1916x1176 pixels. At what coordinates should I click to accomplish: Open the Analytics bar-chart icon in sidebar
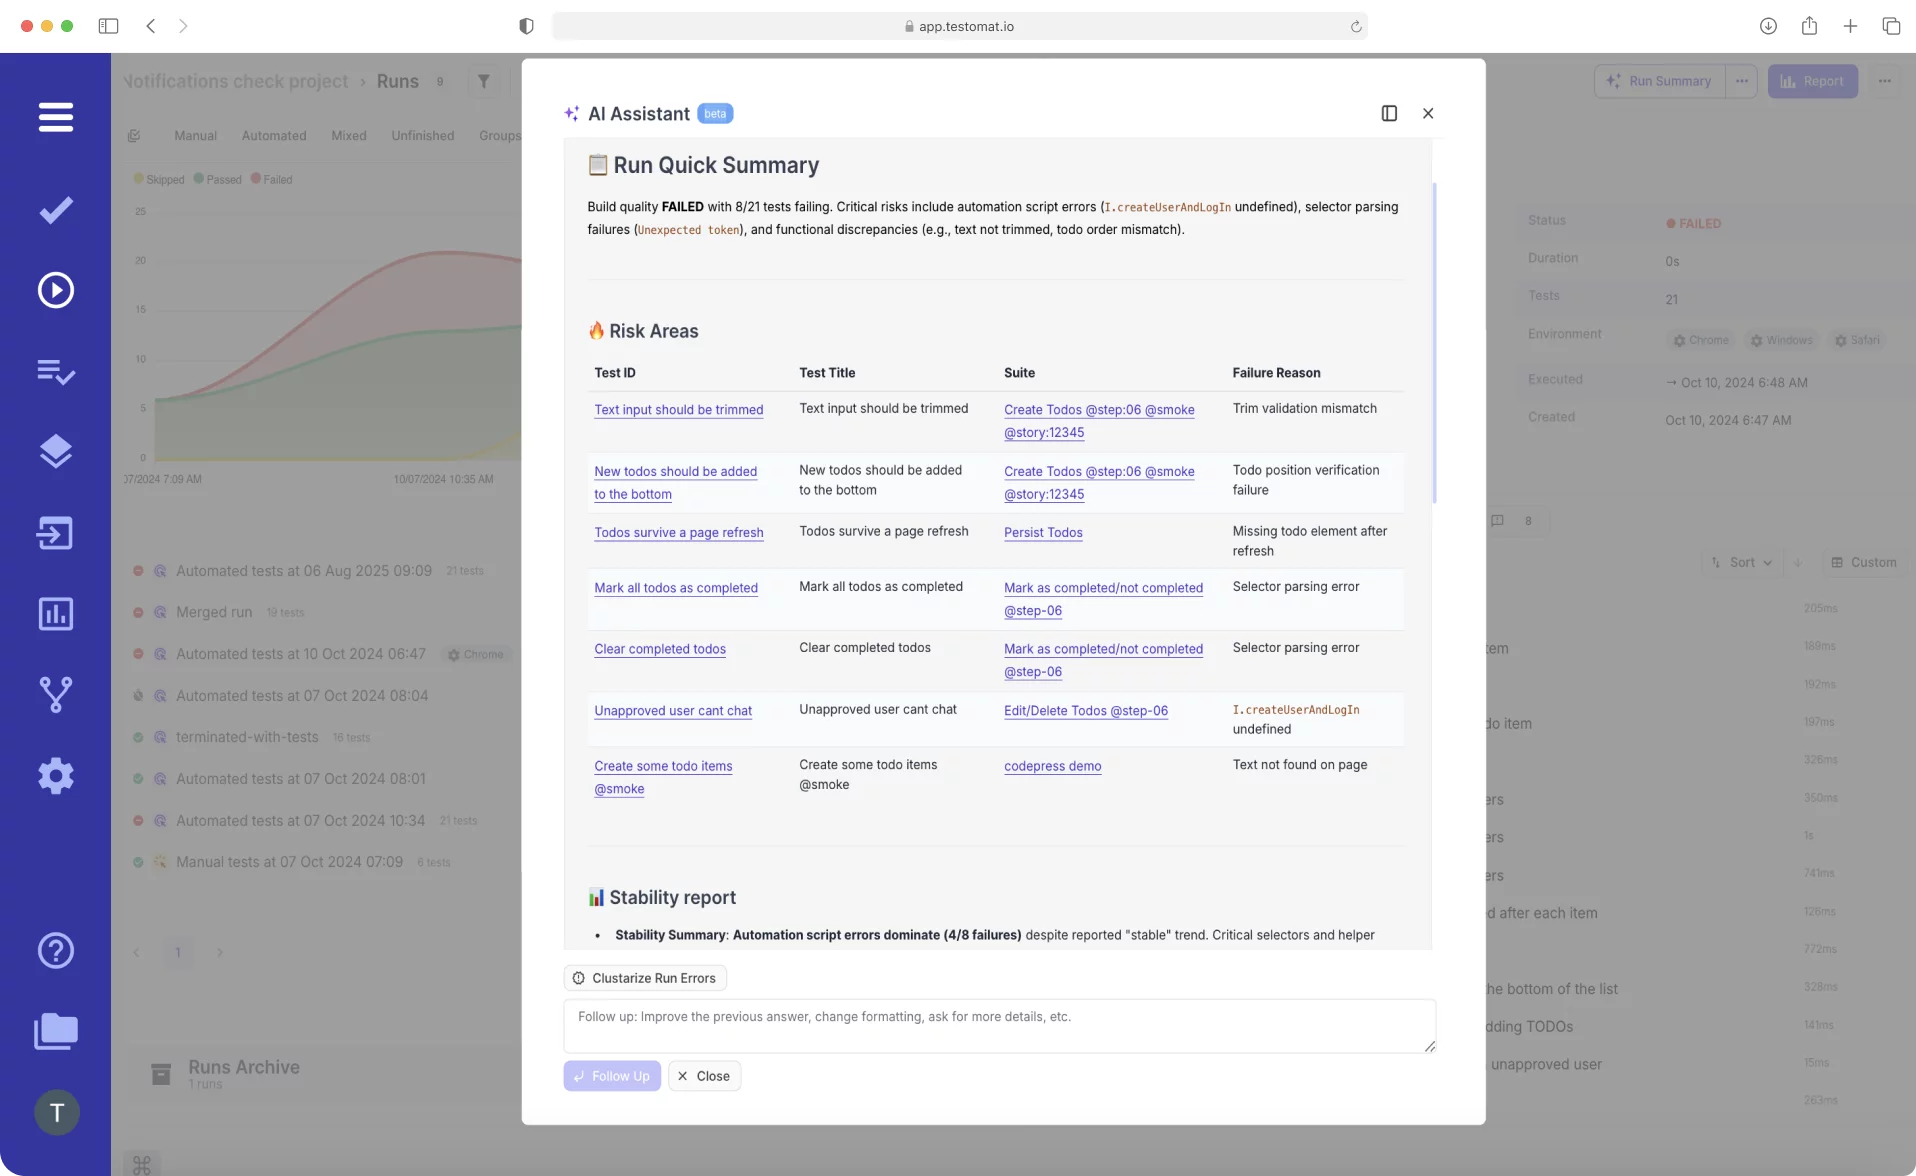(x=56, y=613)
